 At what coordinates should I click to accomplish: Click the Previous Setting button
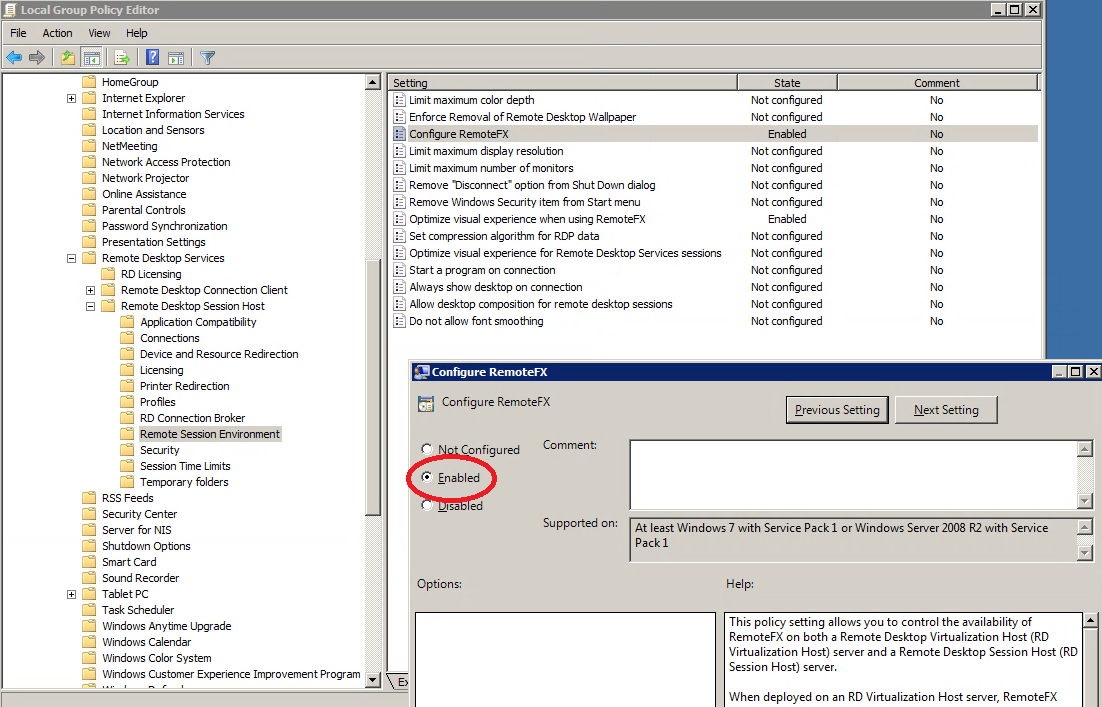pyautogui.click(x=837, y=410)
